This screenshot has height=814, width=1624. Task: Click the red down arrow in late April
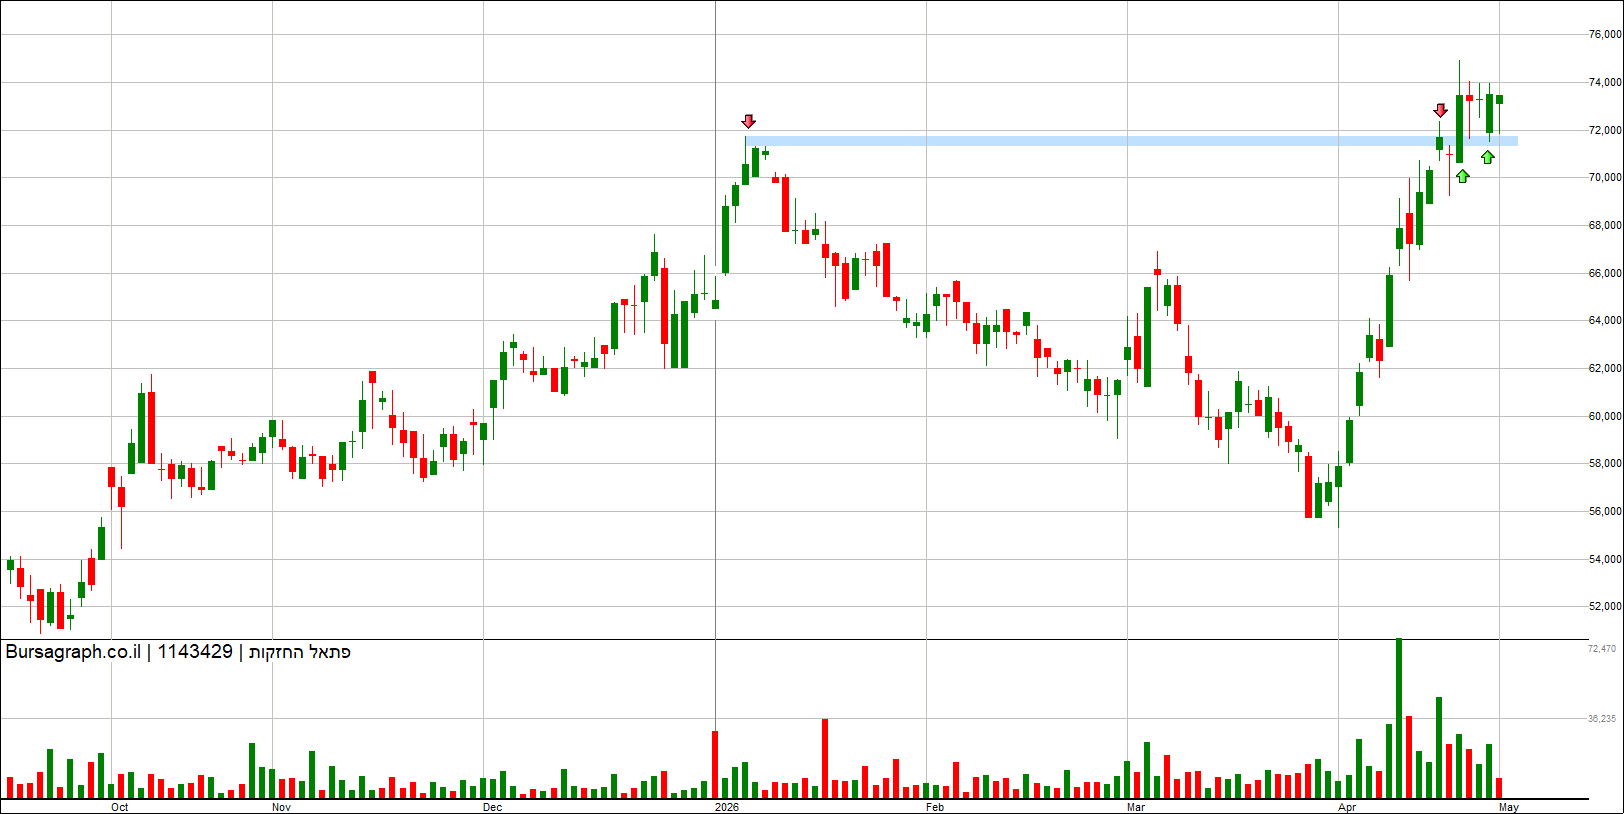1440,110
